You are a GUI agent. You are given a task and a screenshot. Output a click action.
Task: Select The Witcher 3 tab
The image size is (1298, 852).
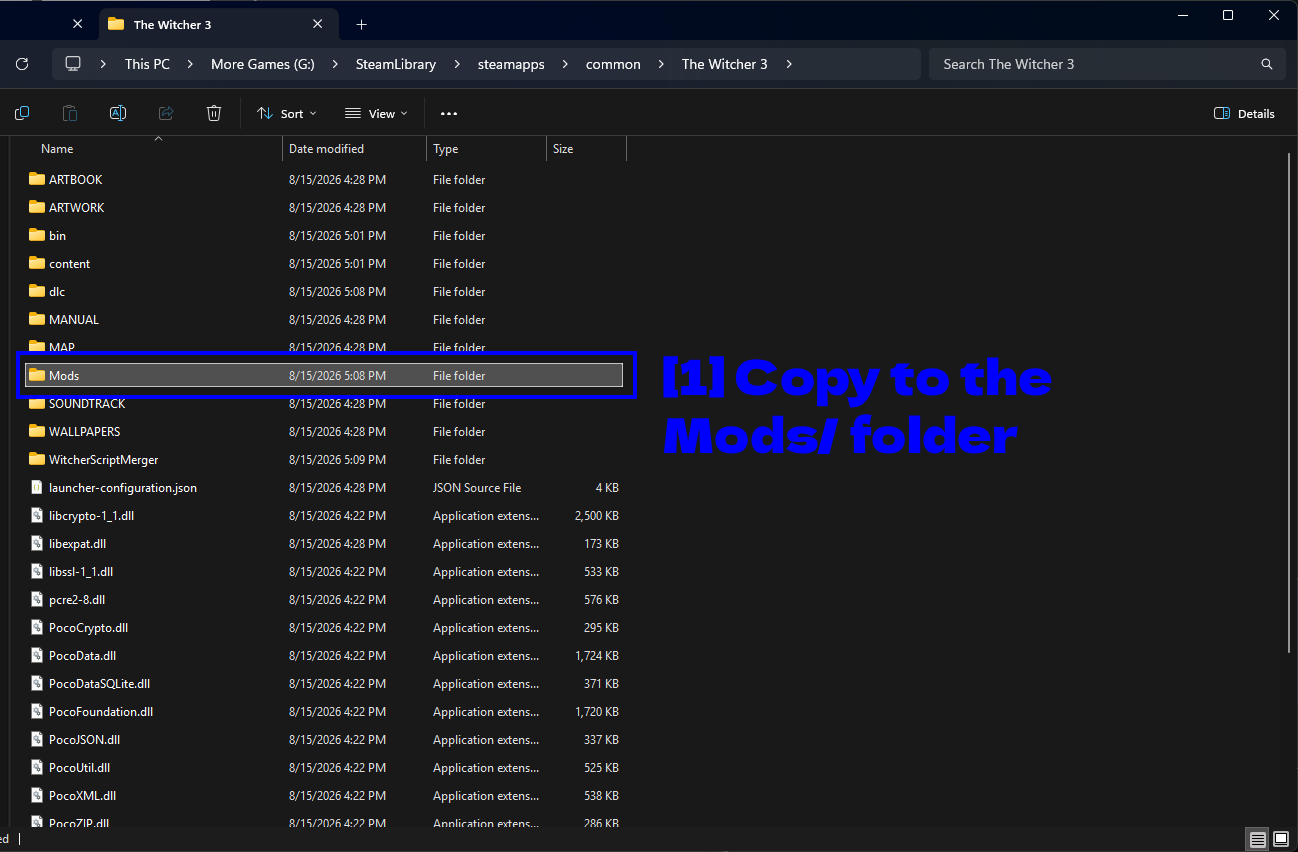point(217,24)
